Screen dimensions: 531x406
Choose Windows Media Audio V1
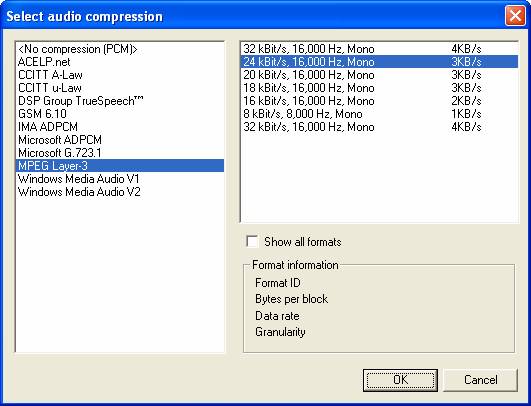point(120,179)
